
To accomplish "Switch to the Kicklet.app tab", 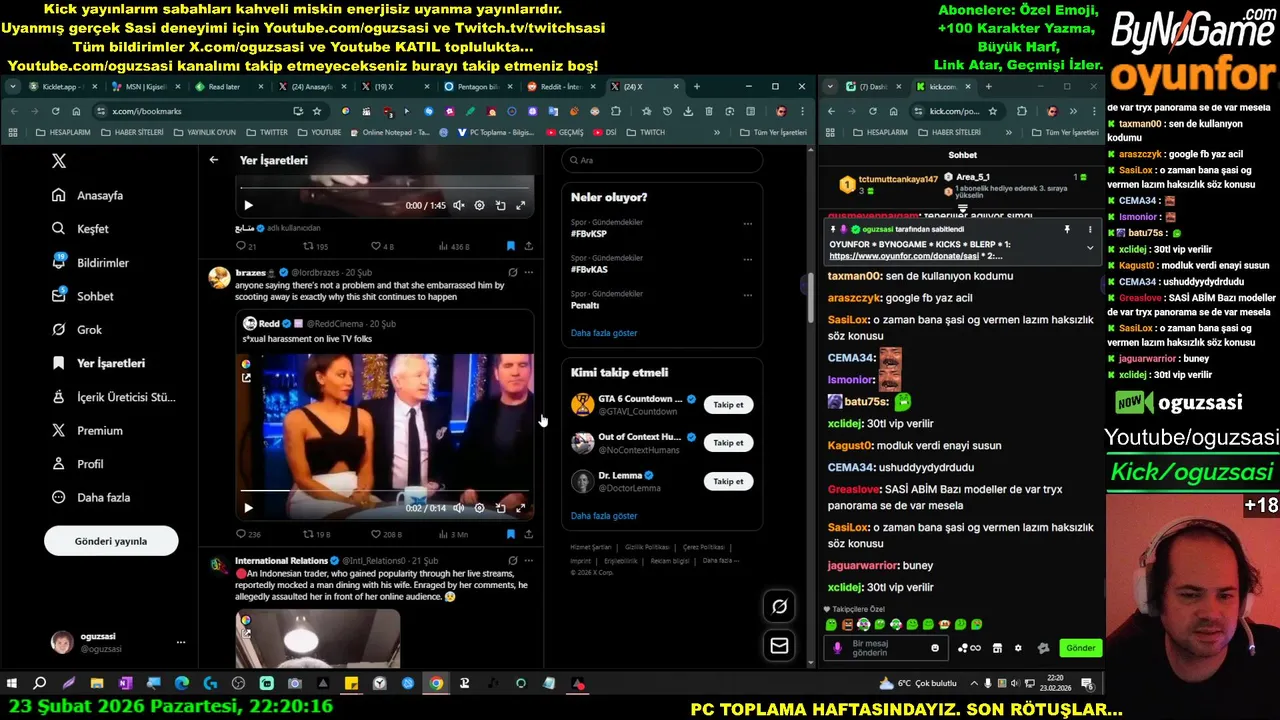I will coord(61,87).
